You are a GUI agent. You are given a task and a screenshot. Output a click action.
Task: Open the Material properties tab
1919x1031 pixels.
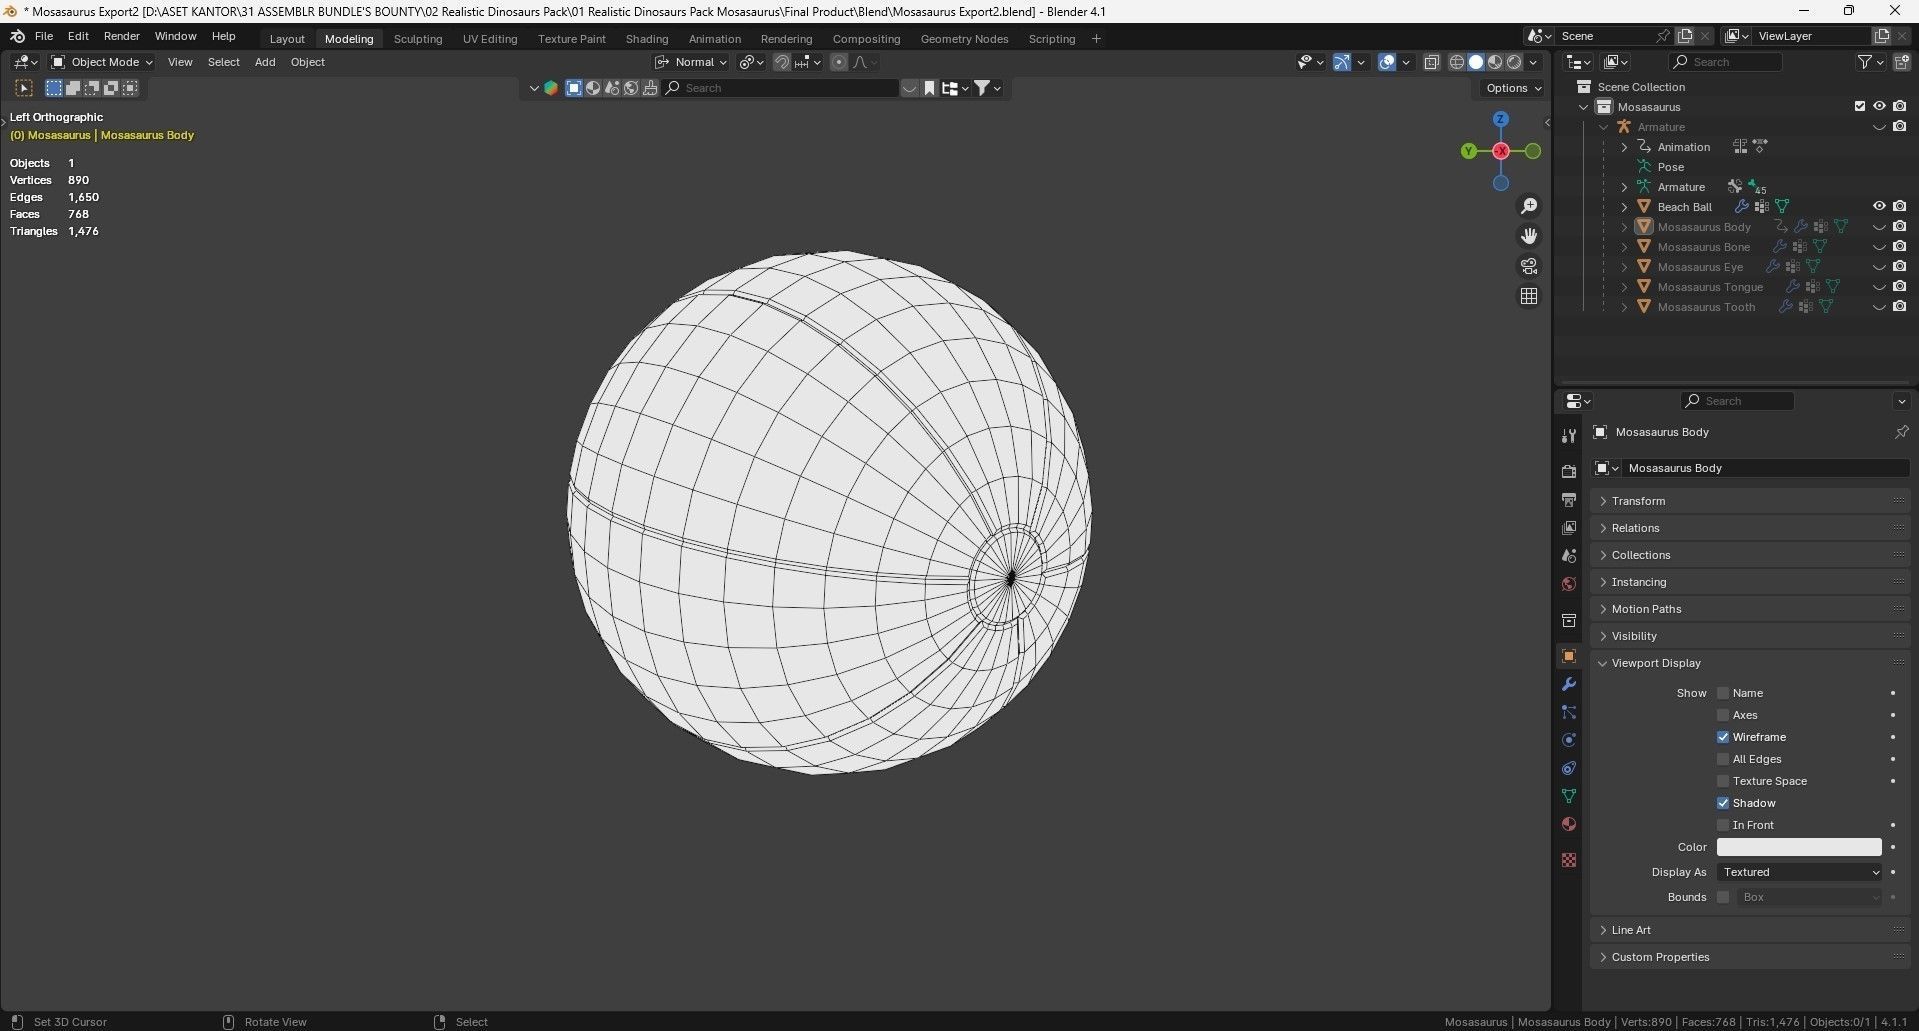point(1568,824)
